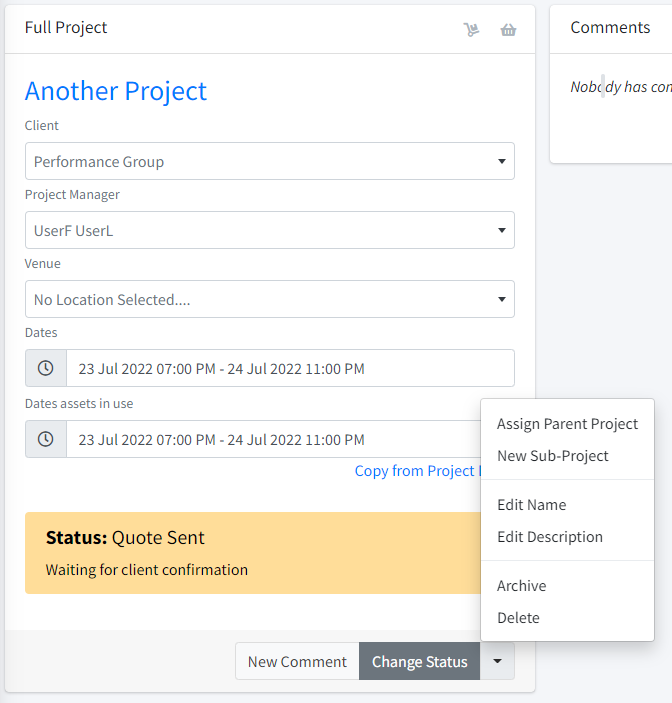672x703 pixels.
Task: Expand the Project Manager selector
Action: coord(269,230)
